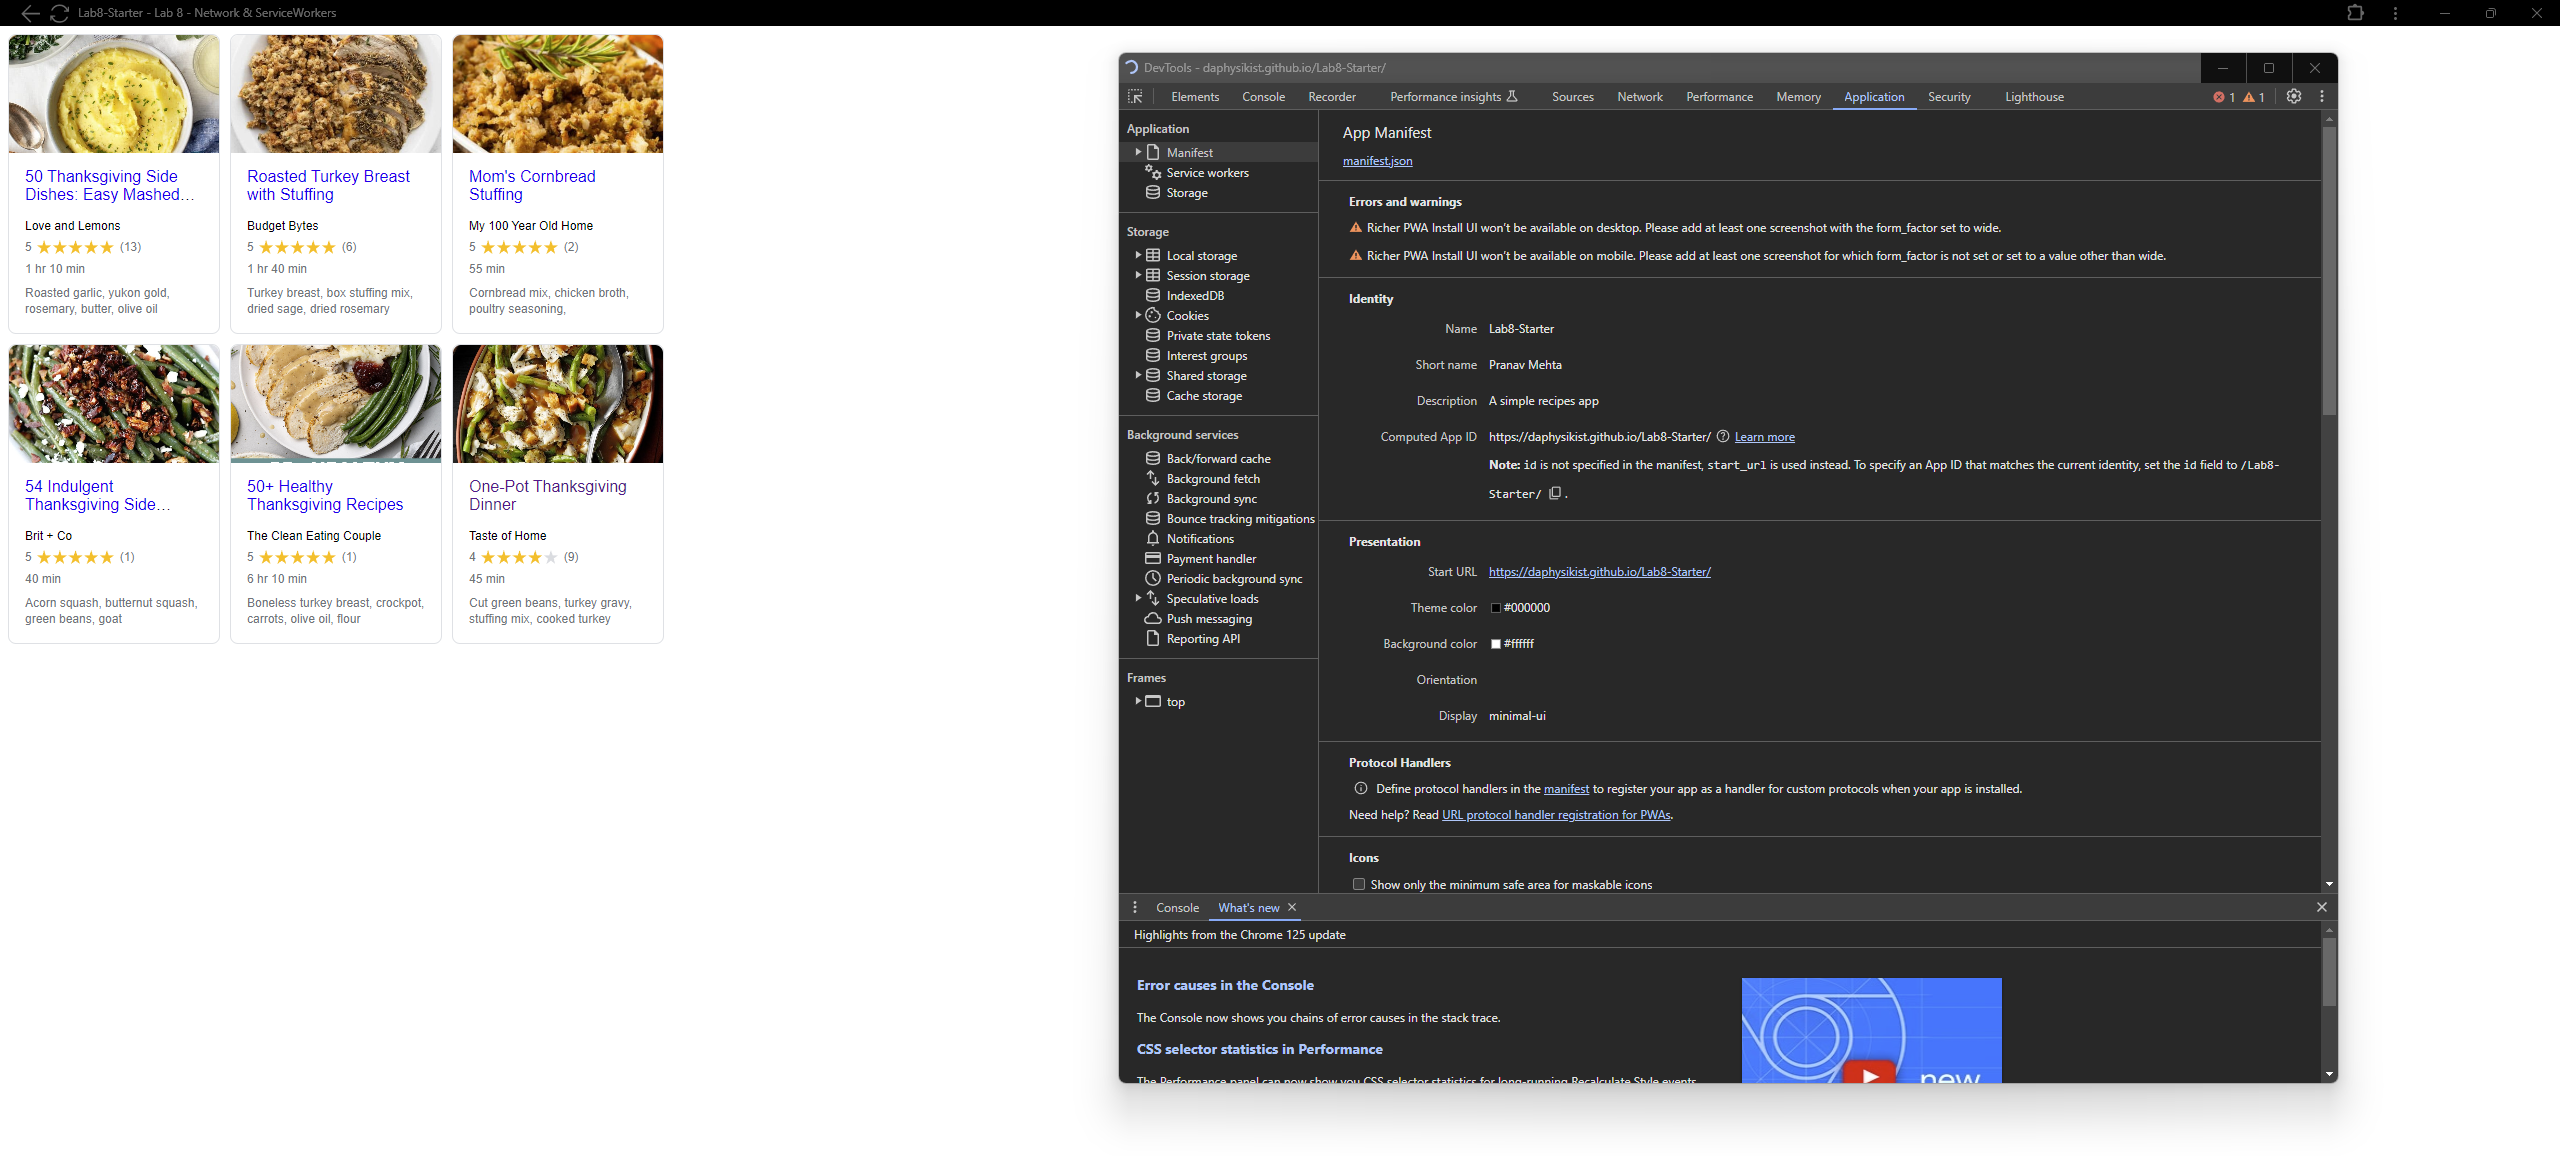Click the inspect element picker icon
The width and height of the screenshot is (2560, 1156).
tap(1135, 97)
